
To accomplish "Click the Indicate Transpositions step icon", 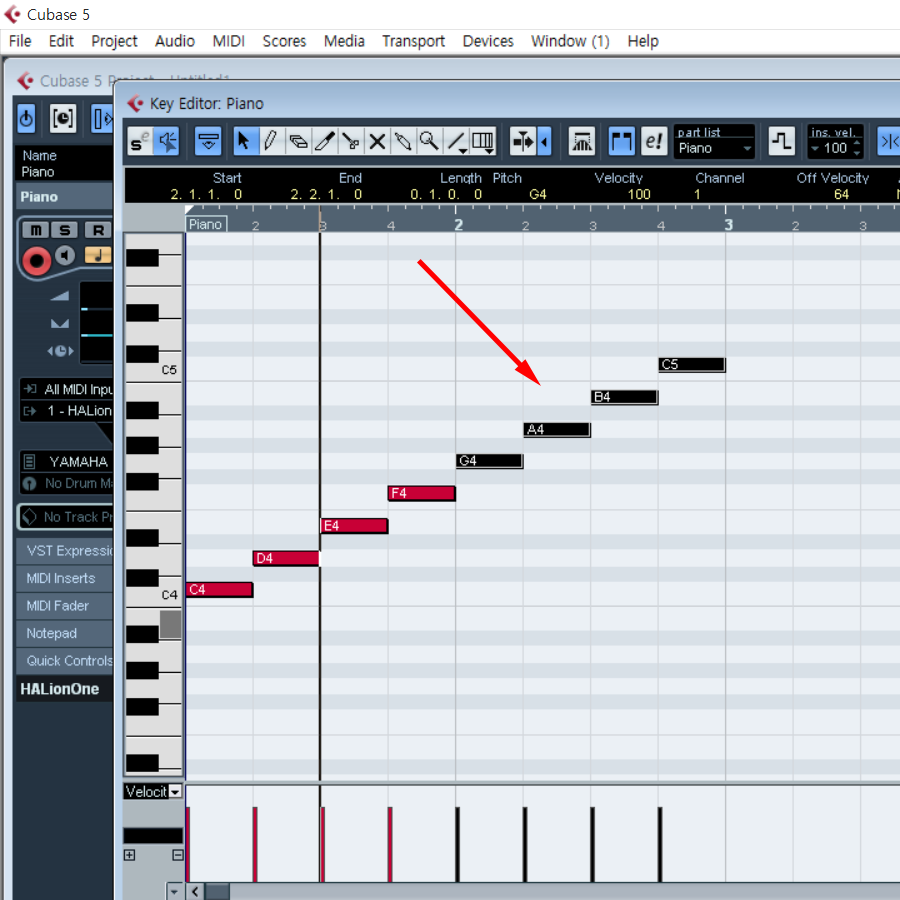I will (782, 141).
